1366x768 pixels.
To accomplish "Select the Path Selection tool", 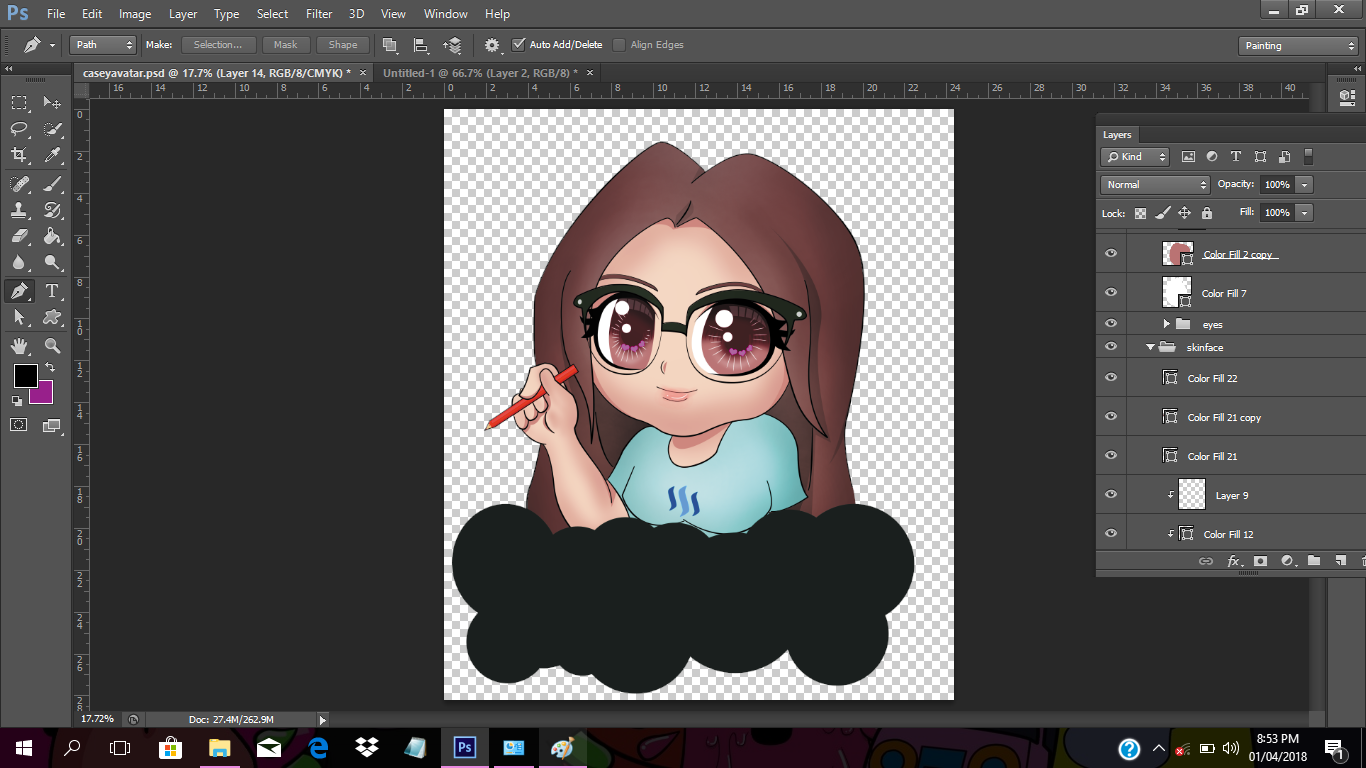I will pos(19,317).
